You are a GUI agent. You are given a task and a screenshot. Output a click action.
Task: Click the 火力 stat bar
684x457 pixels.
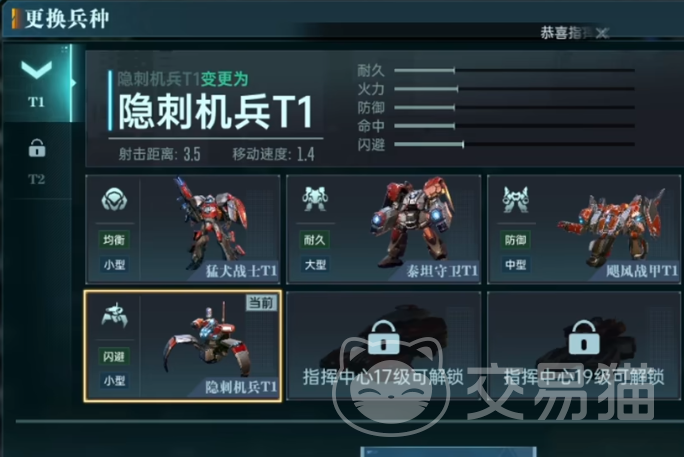514,89
